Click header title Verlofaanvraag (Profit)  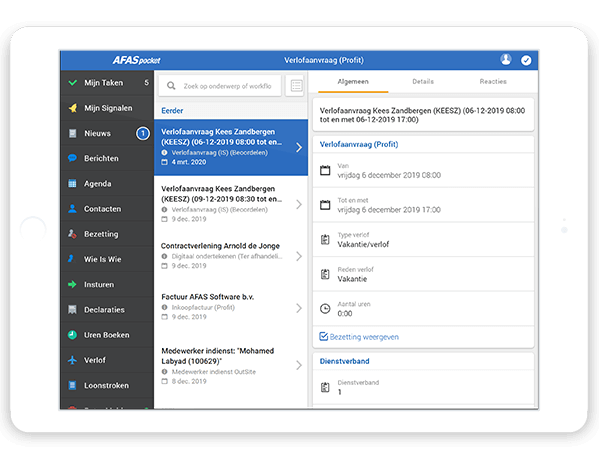(x=324, y=60)
